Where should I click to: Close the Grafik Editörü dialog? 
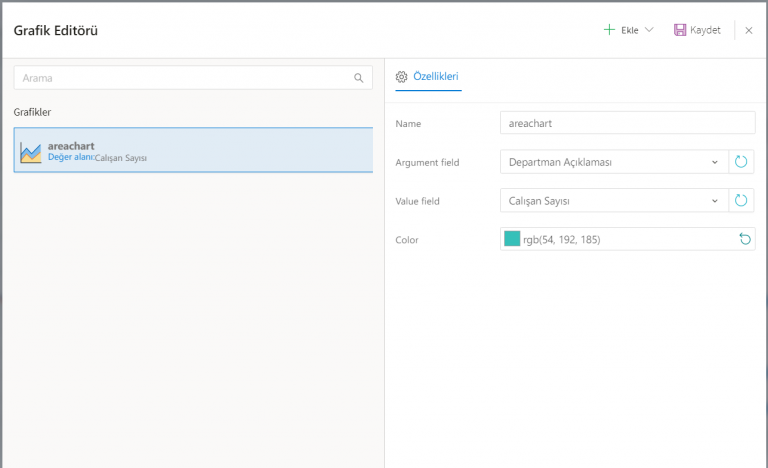pyautogui.click(x=749, y=30)
